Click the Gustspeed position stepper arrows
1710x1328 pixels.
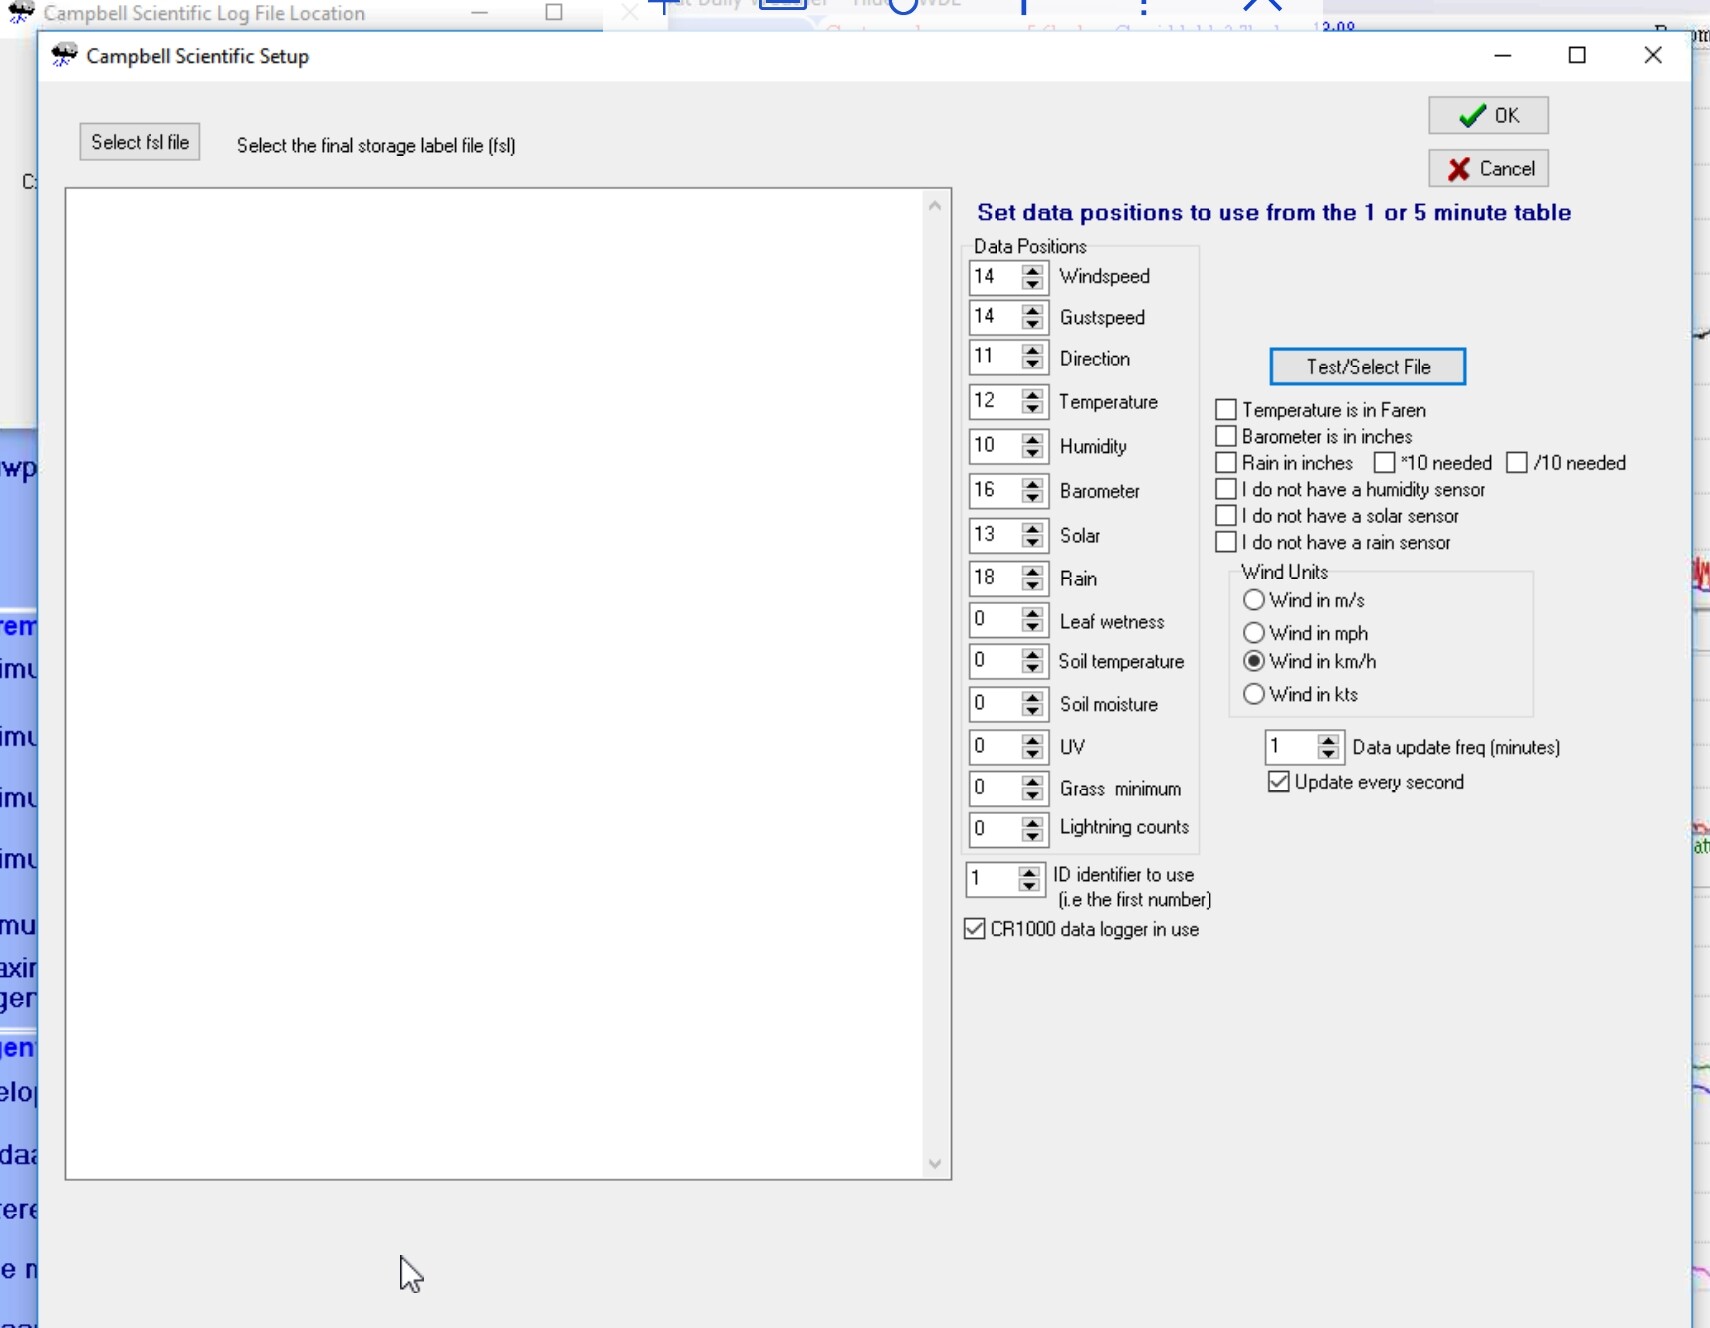[1033, 317]
